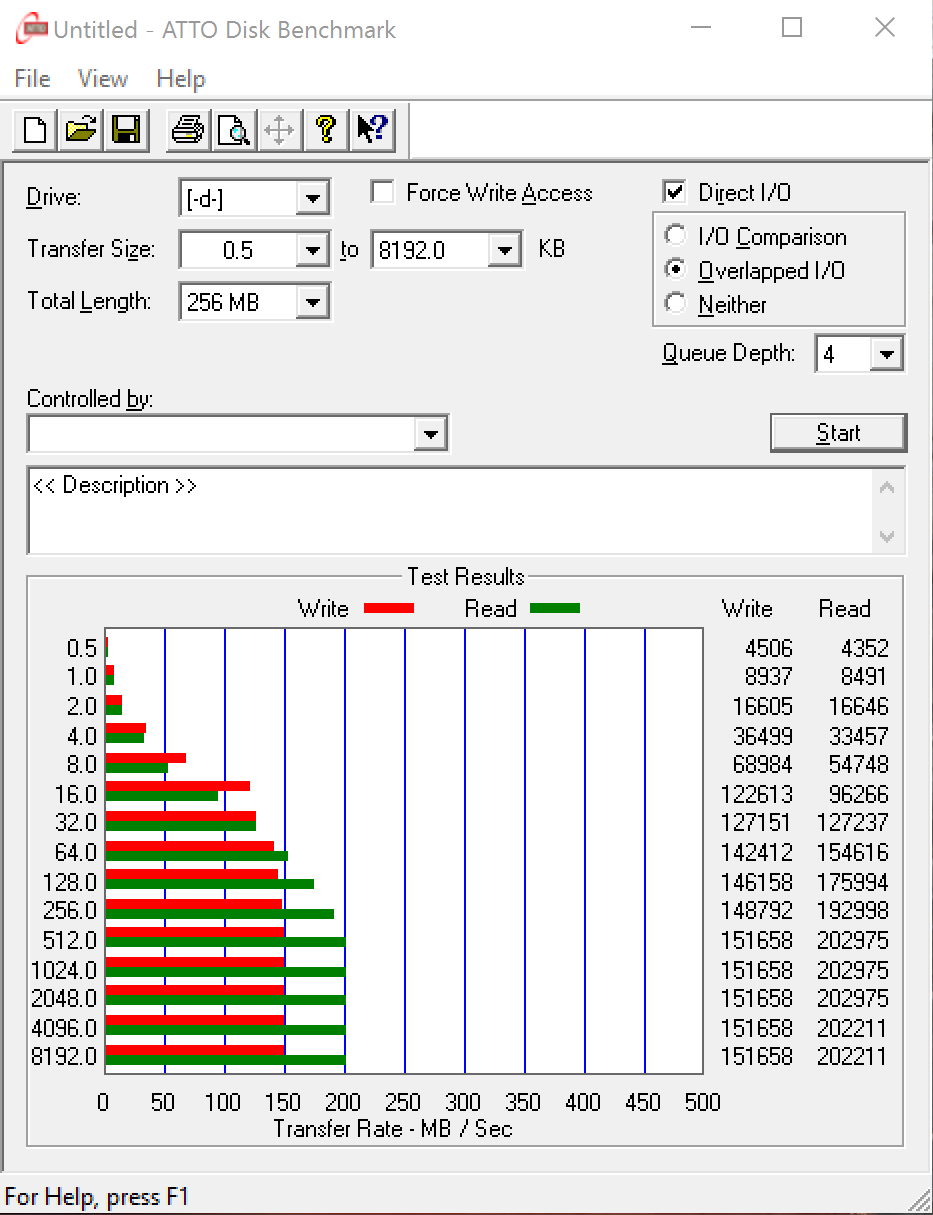The height and width of the screenshot is (1215, 933).
Task: Open the minimum Transfer Size 0.5 dropdown
Action: coord(313,250)
